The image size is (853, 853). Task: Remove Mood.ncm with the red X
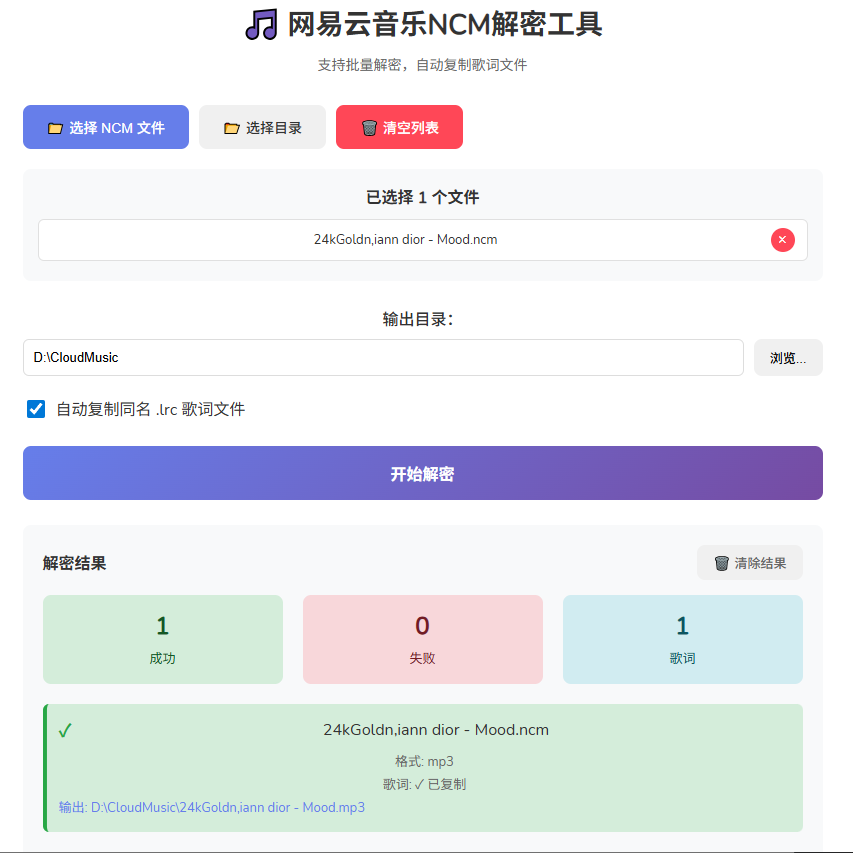(782, 240)
